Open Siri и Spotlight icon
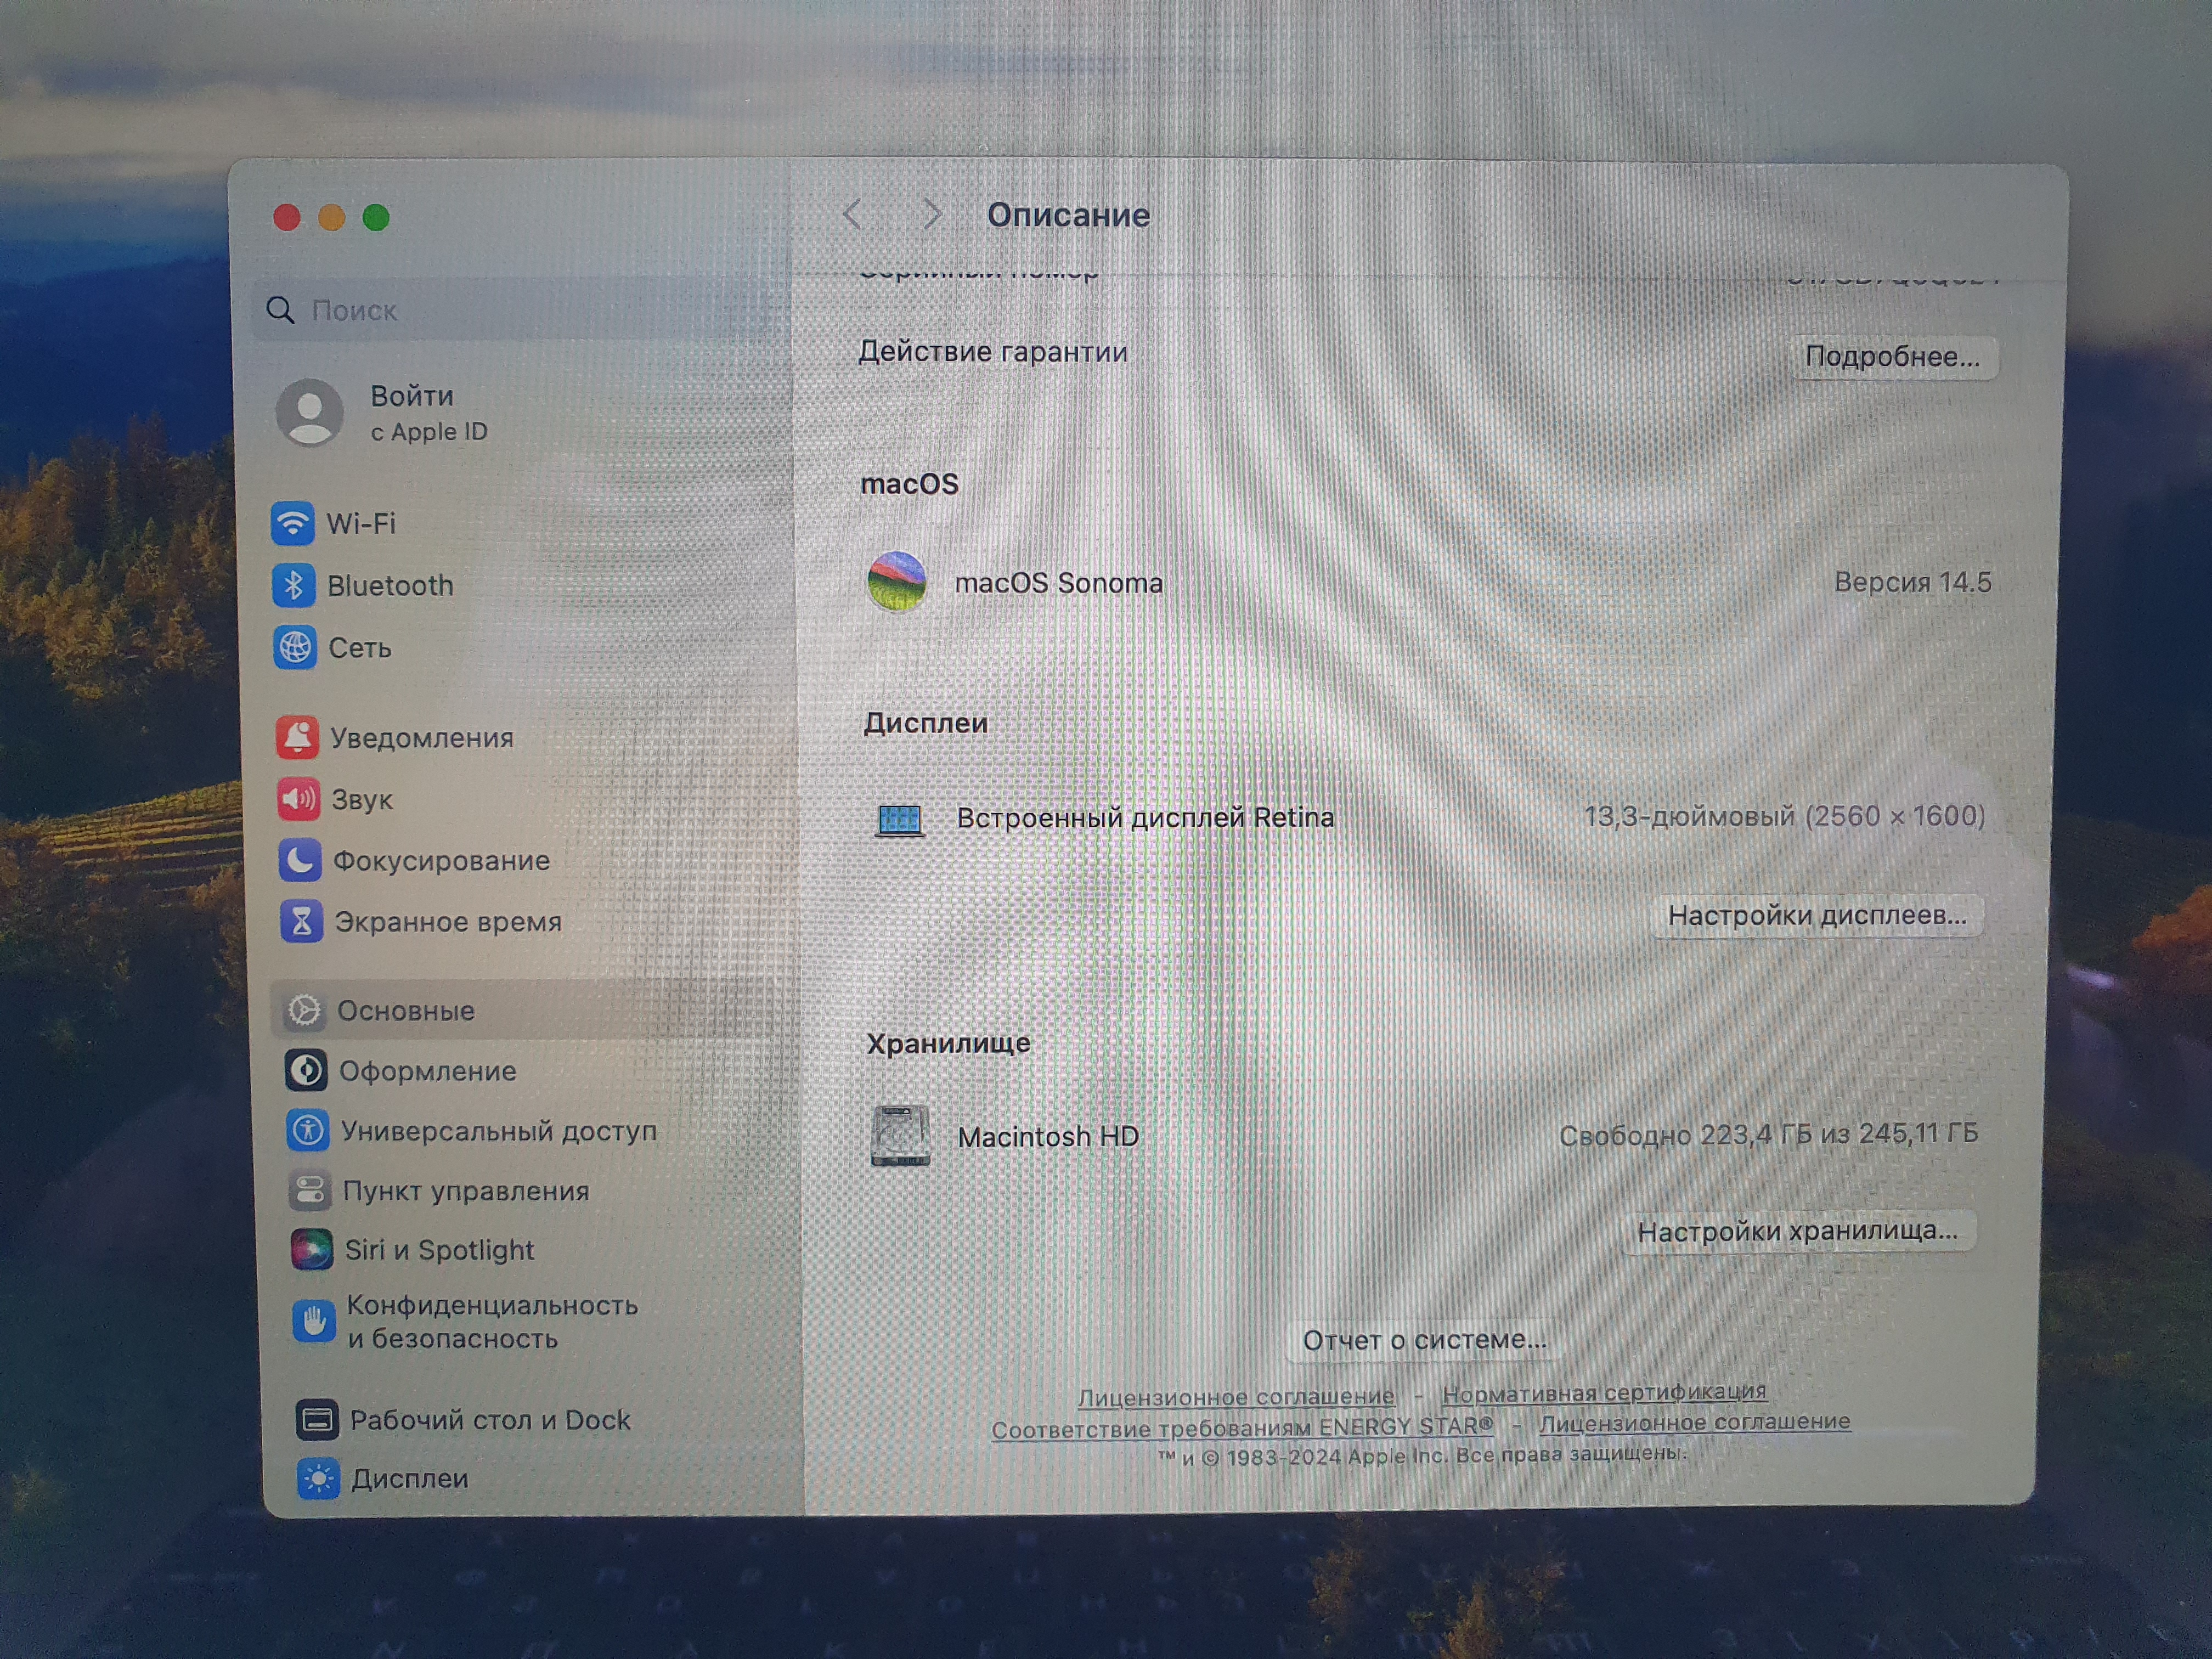Viewport: 2212px width, 1659px height. pyautogui.click(x=311, y=1249)
